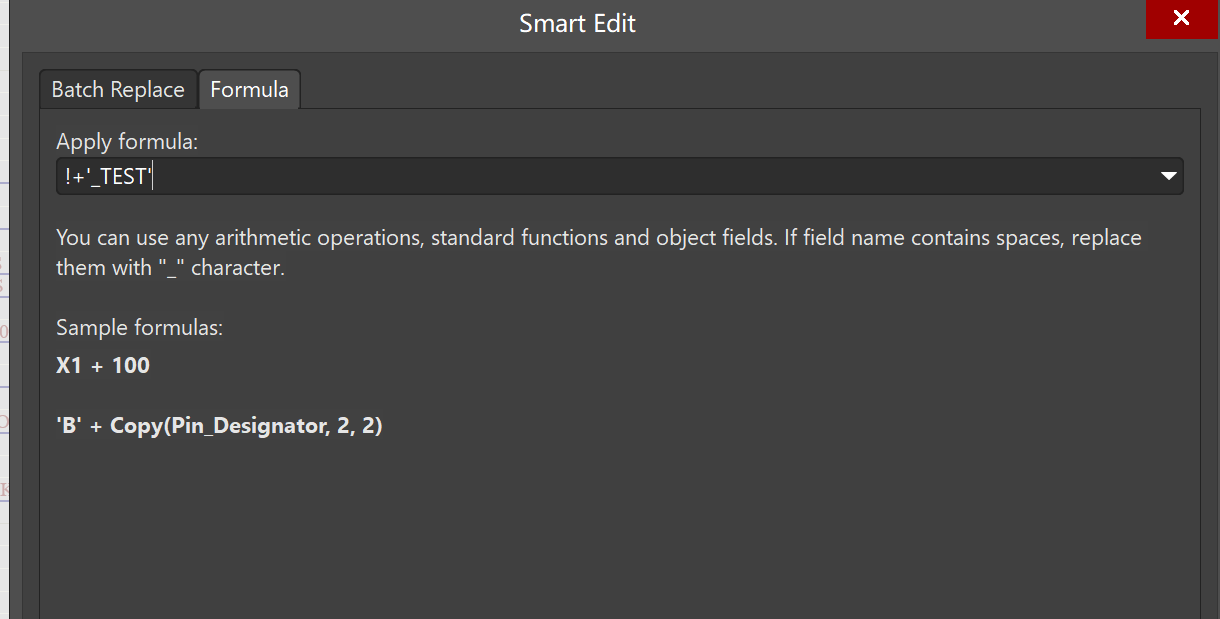Click the empty panel area below the samples

(600, 530)
